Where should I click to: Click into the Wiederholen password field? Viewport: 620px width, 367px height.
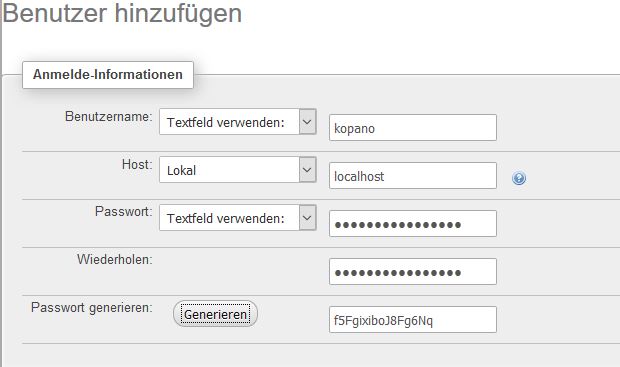[x=413, y=271]
